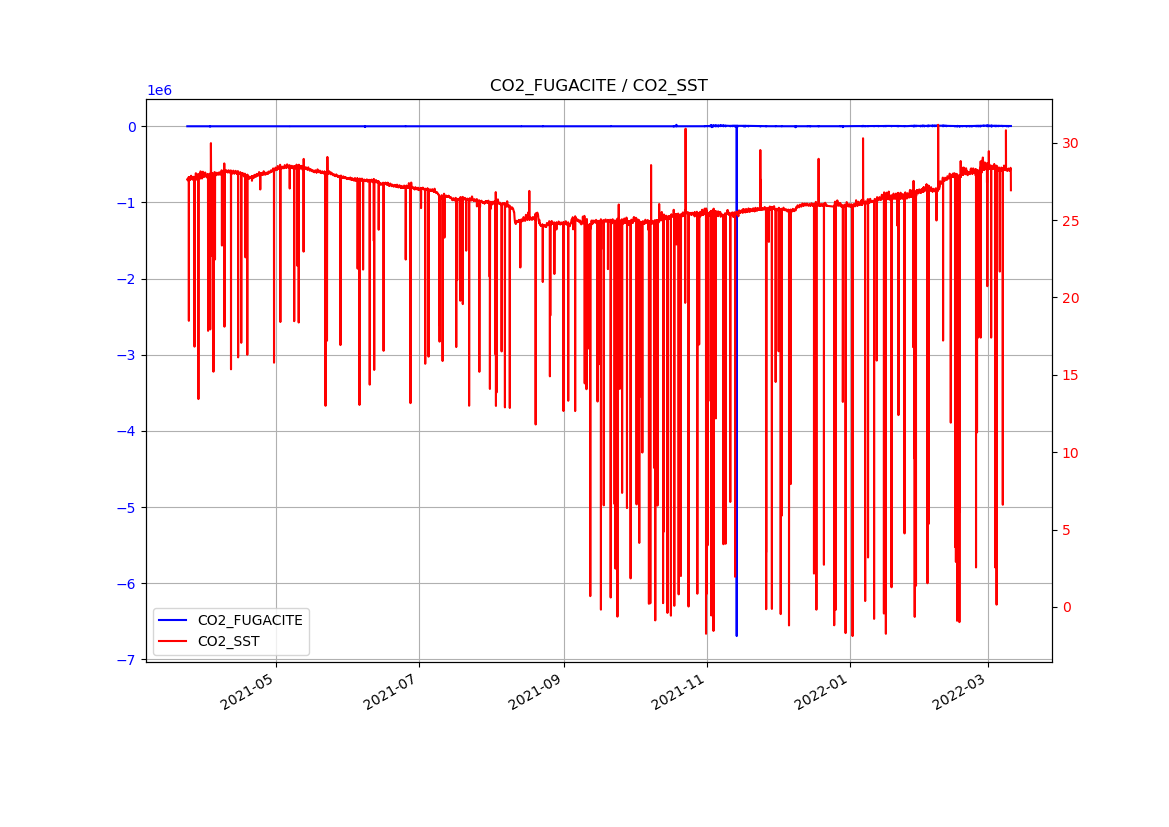Click the blue −2 tick on left axis
The width and height of the screenshot is (1169, 827).
[x=130, y=279]
